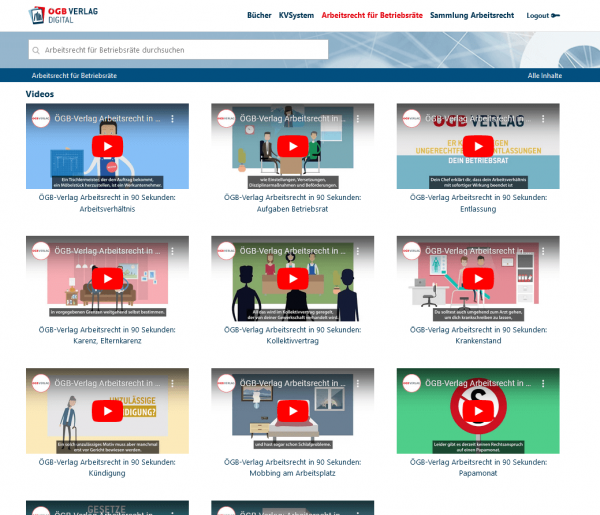
Task: Play the Mobbing am Arbeitsplatz video
Action: coord(293,411)
